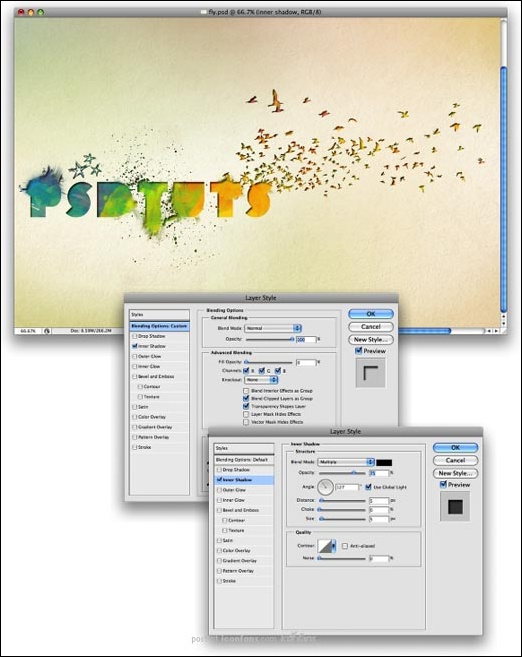Uncheck Blend Clipped Layers as Group
Screen dimensions: 522x657
click(246, 398)
